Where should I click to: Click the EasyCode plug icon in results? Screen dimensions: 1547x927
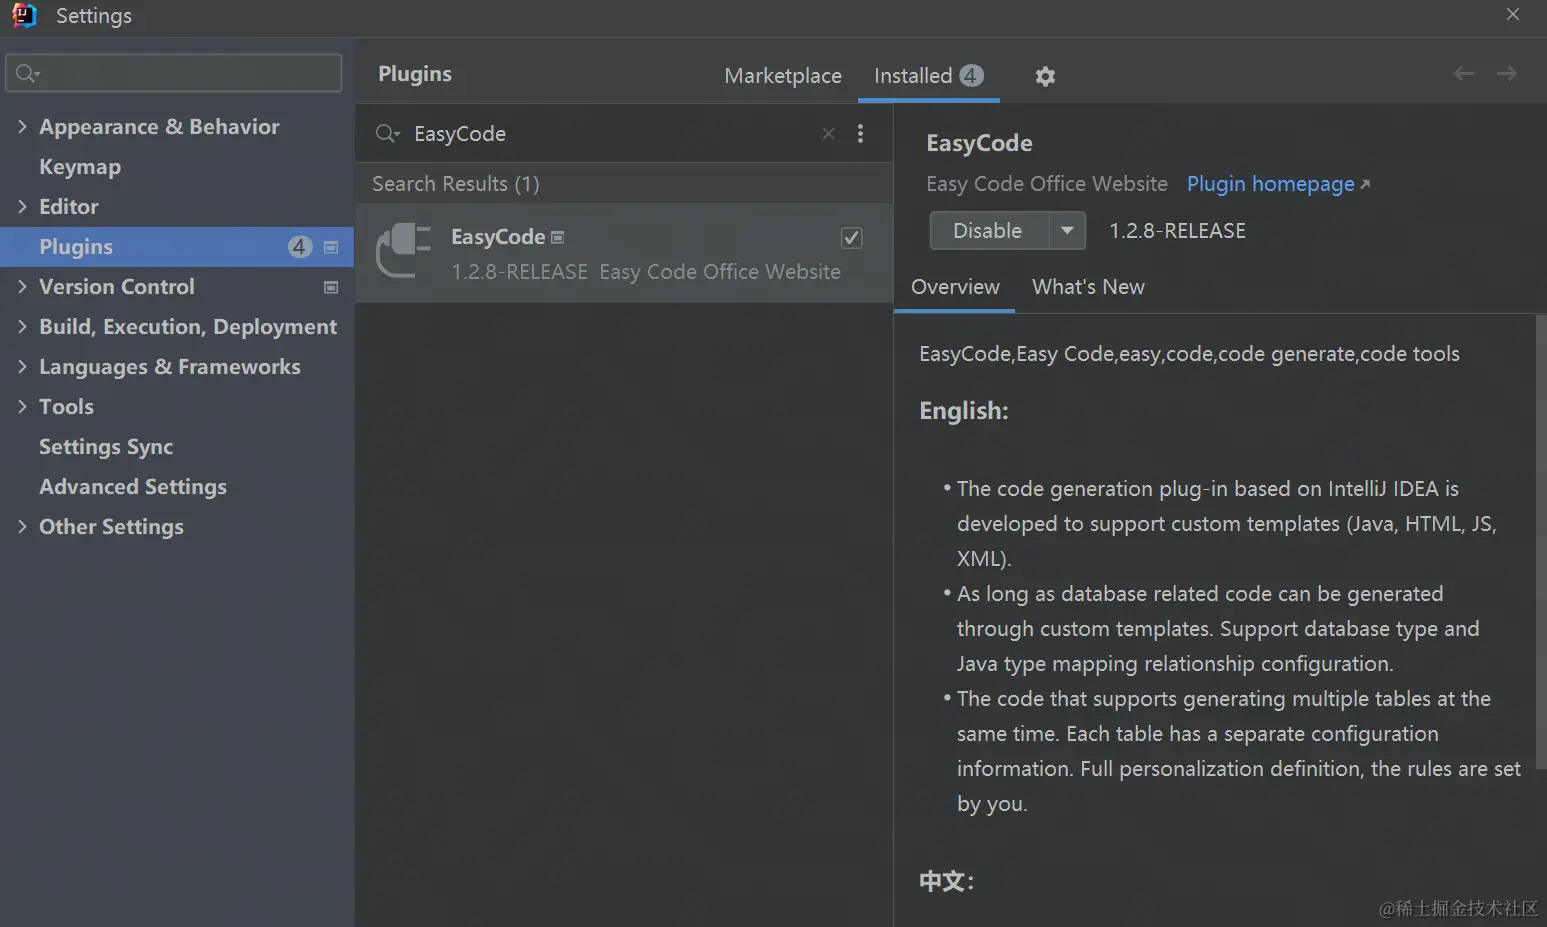[404, 251]
